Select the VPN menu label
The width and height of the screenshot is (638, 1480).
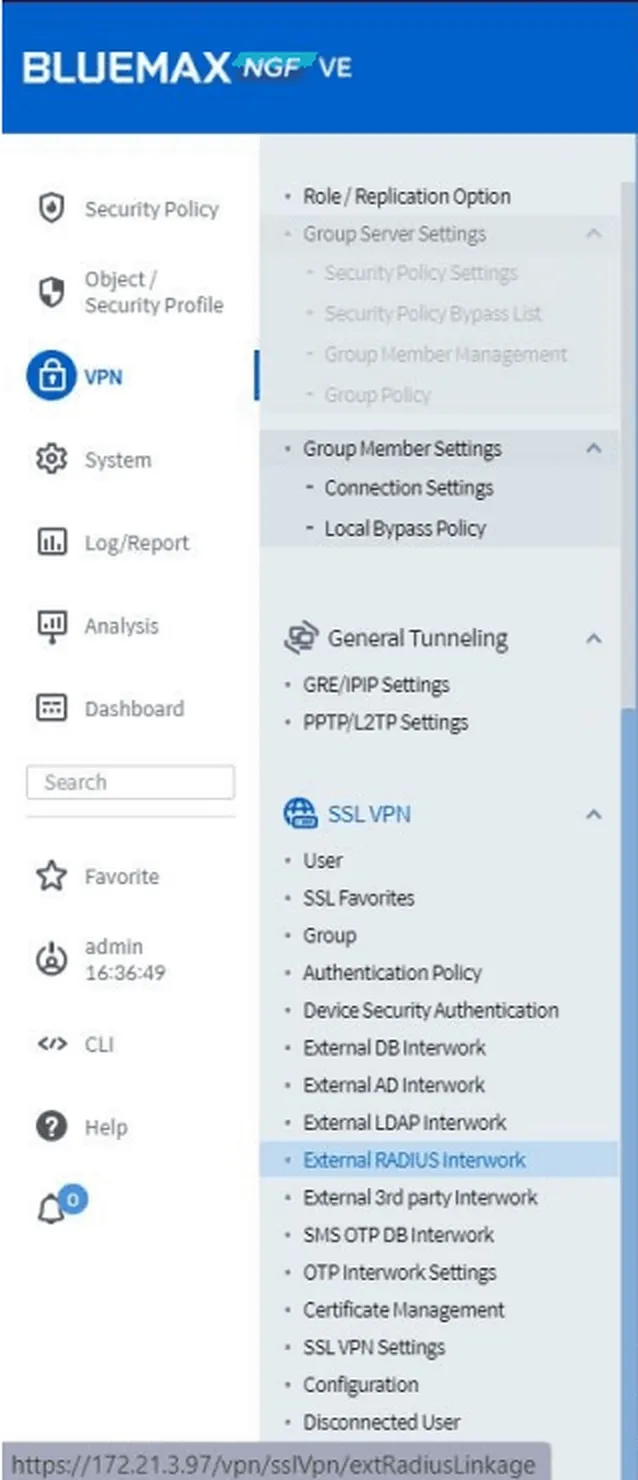tap(103, 376)
